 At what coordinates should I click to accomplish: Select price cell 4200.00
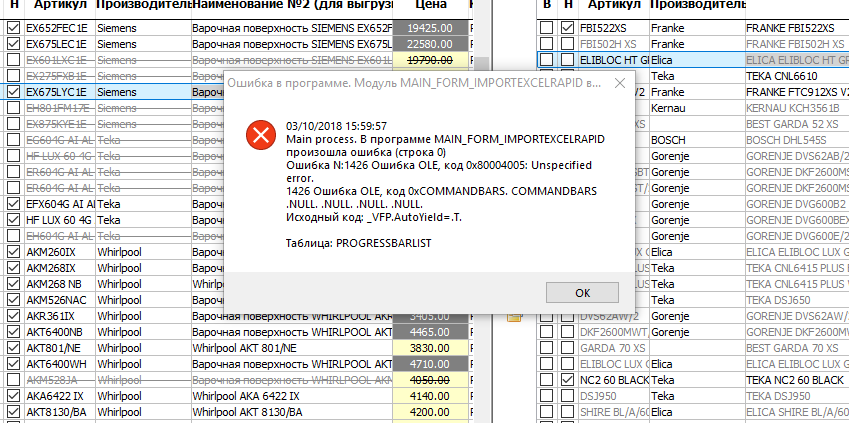coord(430,412)
